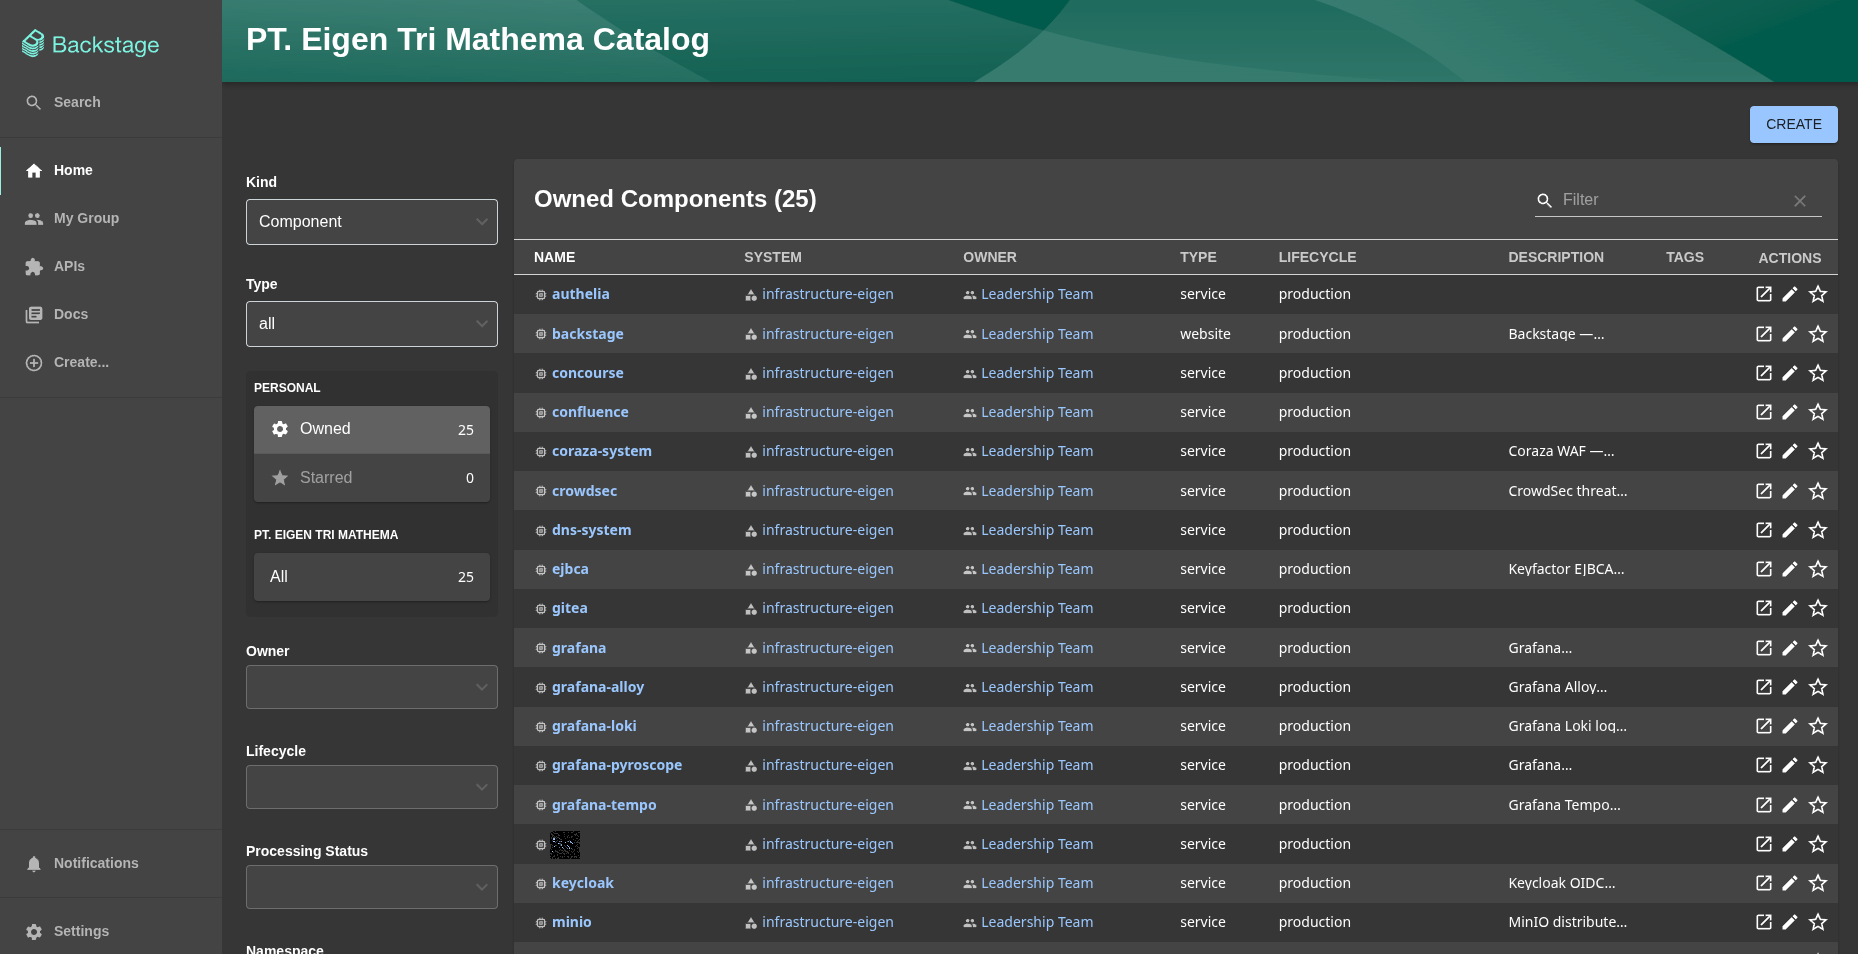Star the gitea component
The width and height of the screenshot is (1858, 954).
click(x=1818, y=608)
